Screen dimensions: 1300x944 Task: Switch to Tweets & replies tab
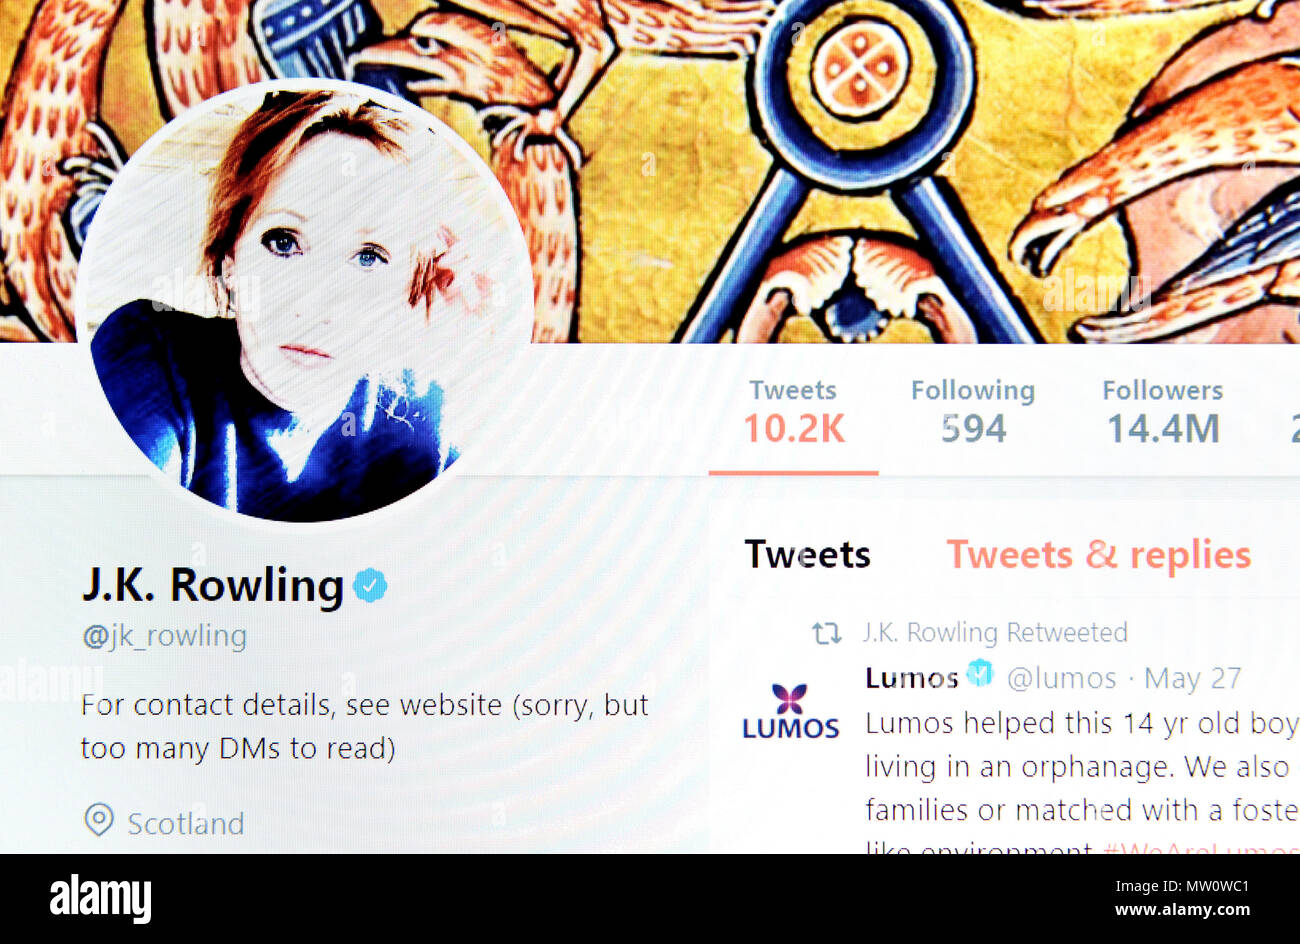[1099, 554]
